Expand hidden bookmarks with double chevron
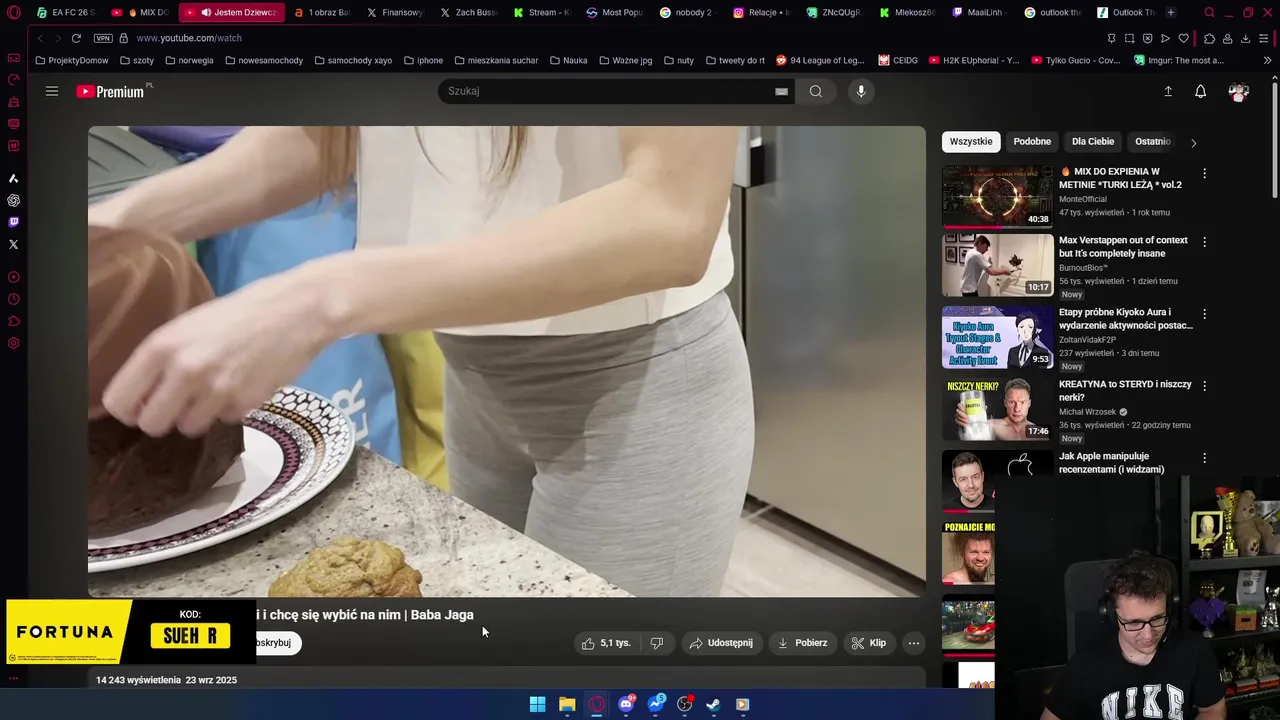This screenshot has height=720, width=1280. 1267,60
